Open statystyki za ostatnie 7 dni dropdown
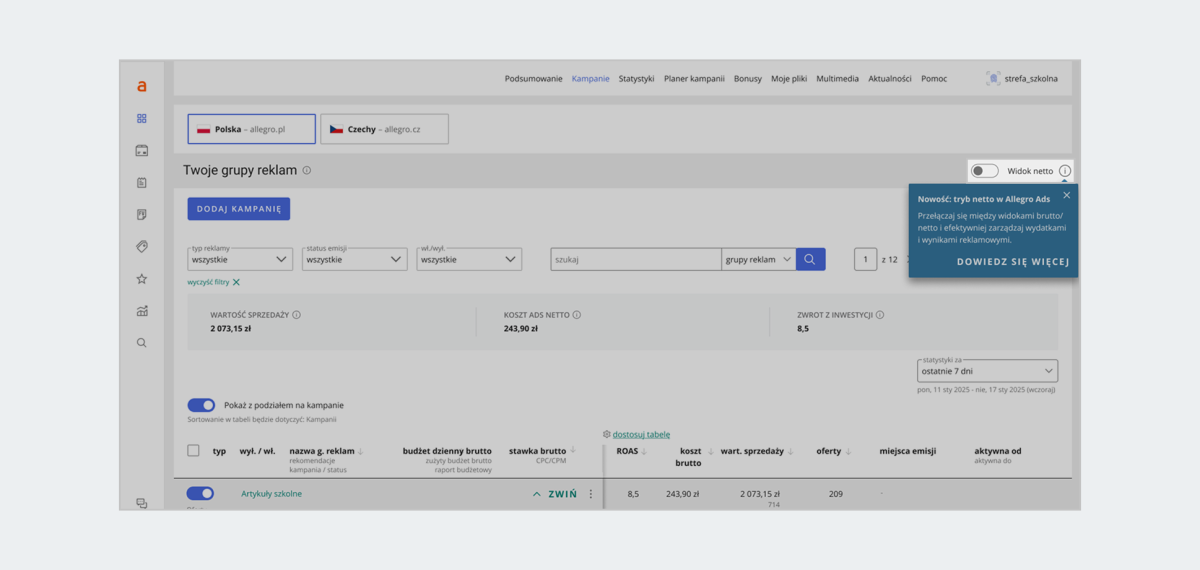Viewport: 1200px width, 570px height. pyautogui.click(x=987, y=371)
